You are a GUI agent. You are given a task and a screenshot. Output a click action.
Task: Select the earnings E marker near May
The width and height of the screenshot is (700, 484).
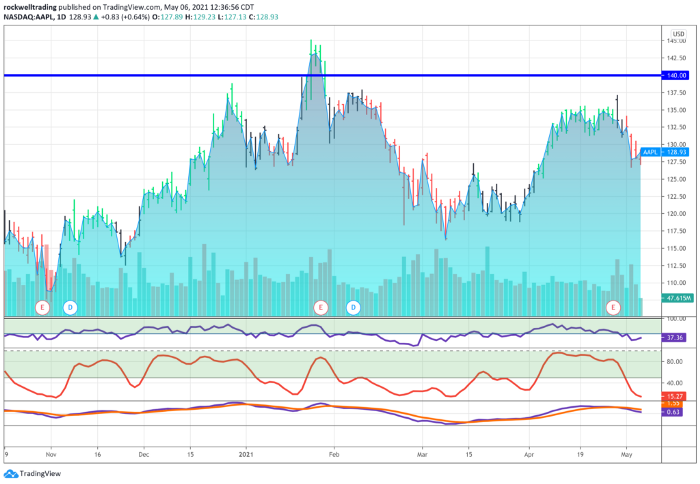pyautogui.click(x=613, y=307)
